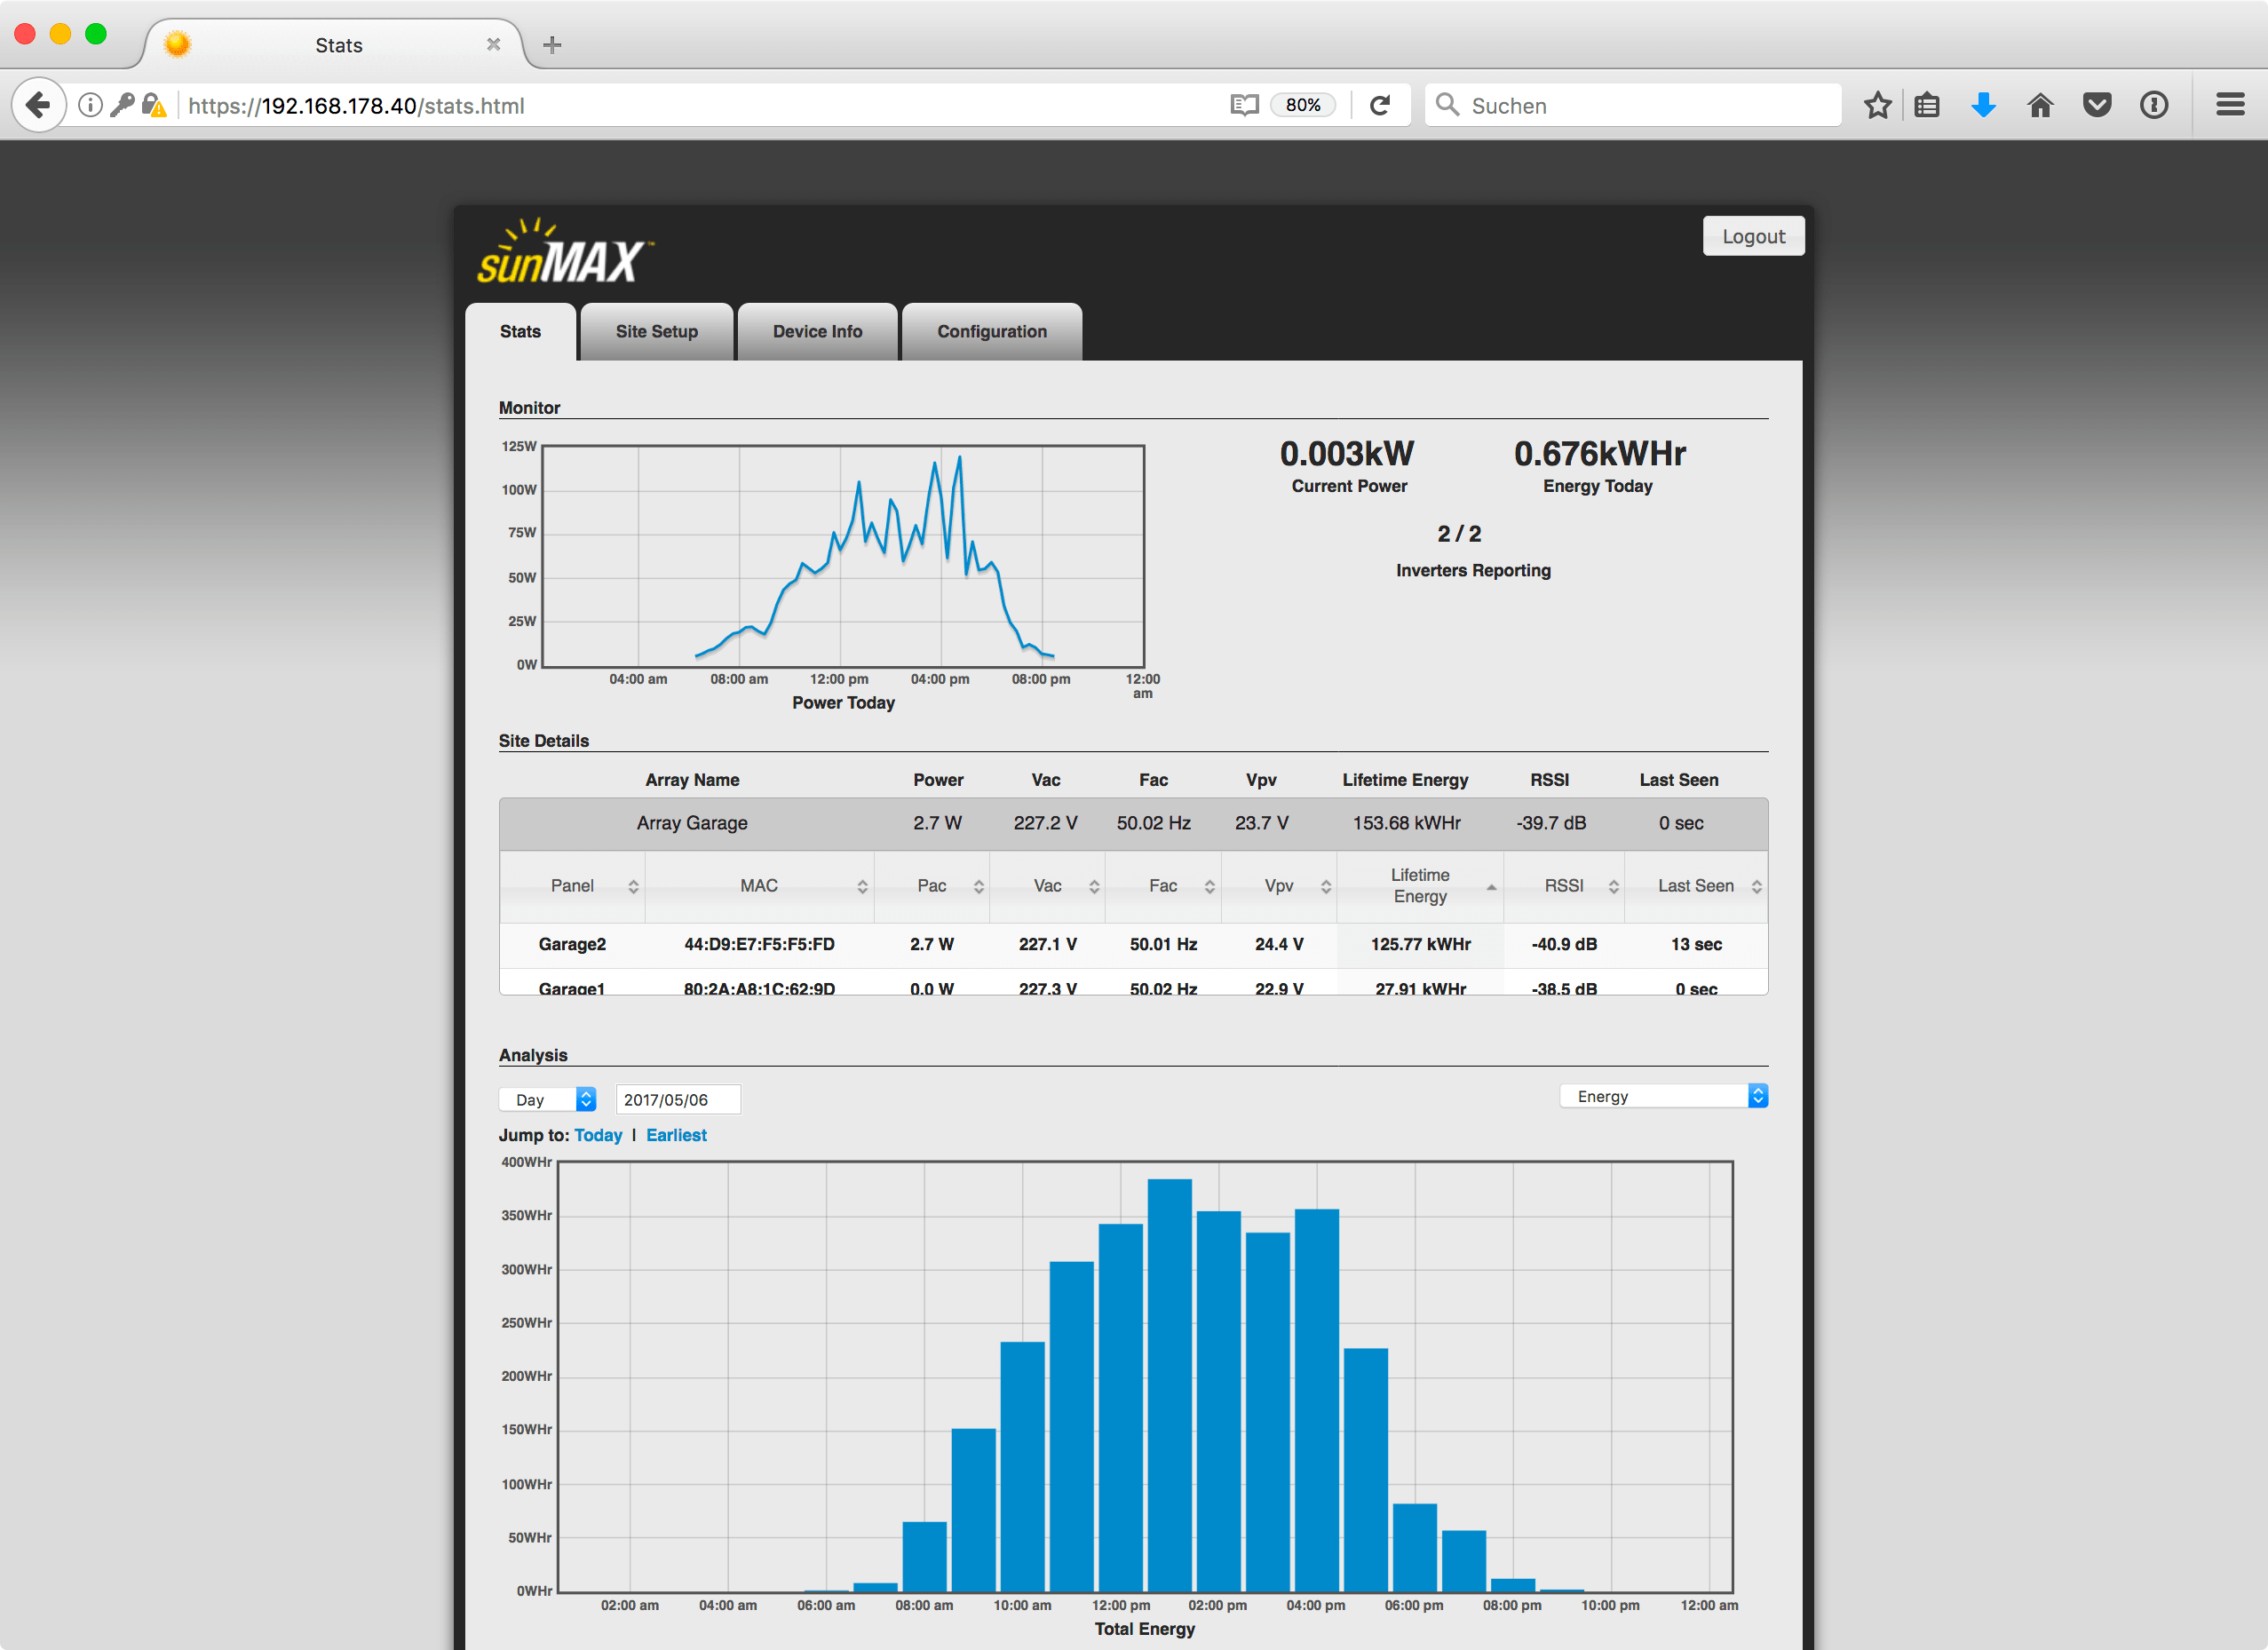Select the Array Garage row
Screen dimensions: 2268x1650
1133,823
